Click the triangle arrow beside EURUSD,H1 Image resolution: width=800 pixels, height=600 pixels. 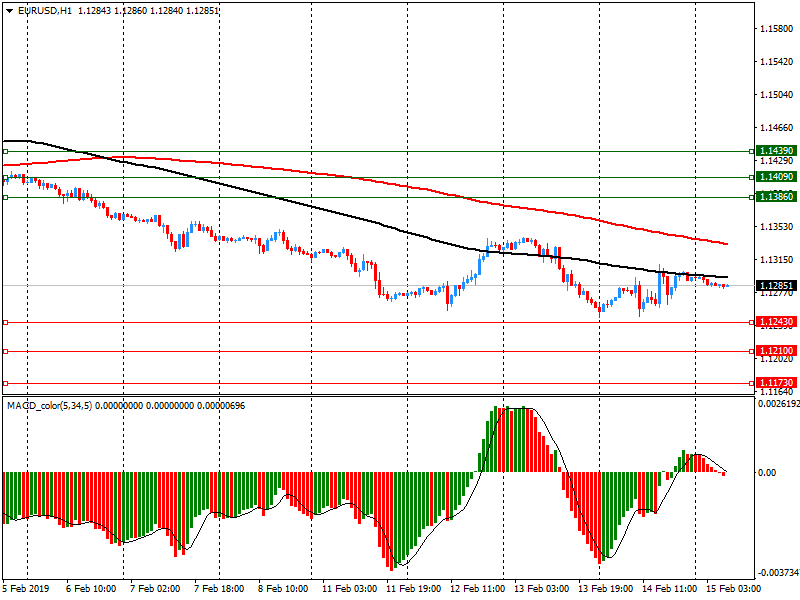pos(9,11)
